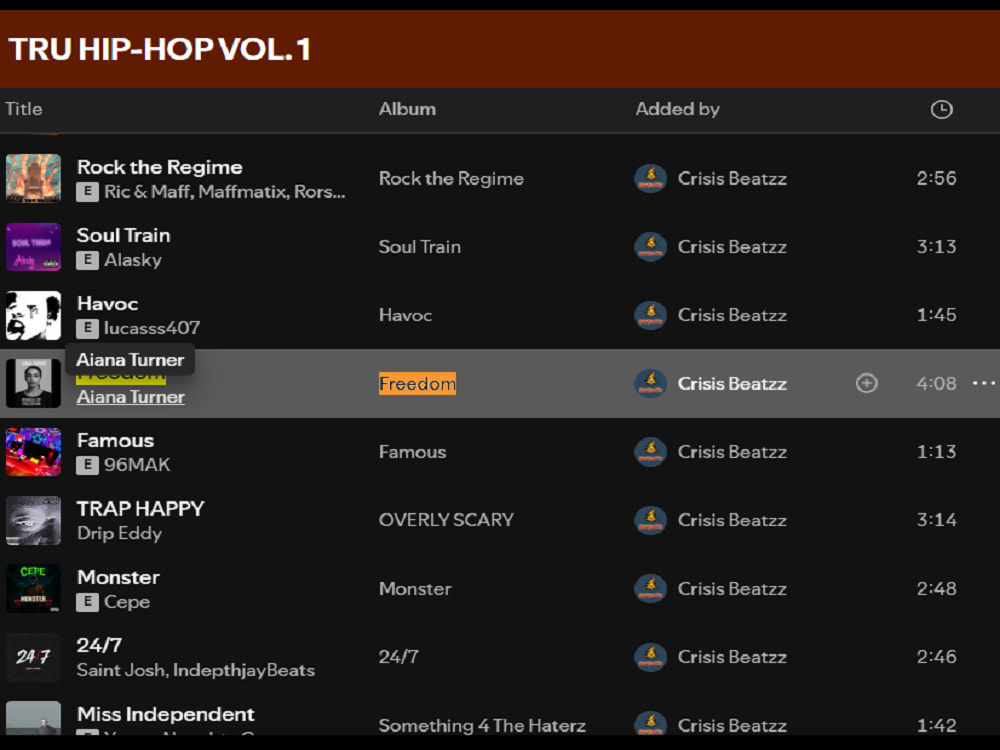Click Crisis Beatzz avatar in Soul Train row
This screenshot has height=750, width=1000.
[x=651, y=247]
